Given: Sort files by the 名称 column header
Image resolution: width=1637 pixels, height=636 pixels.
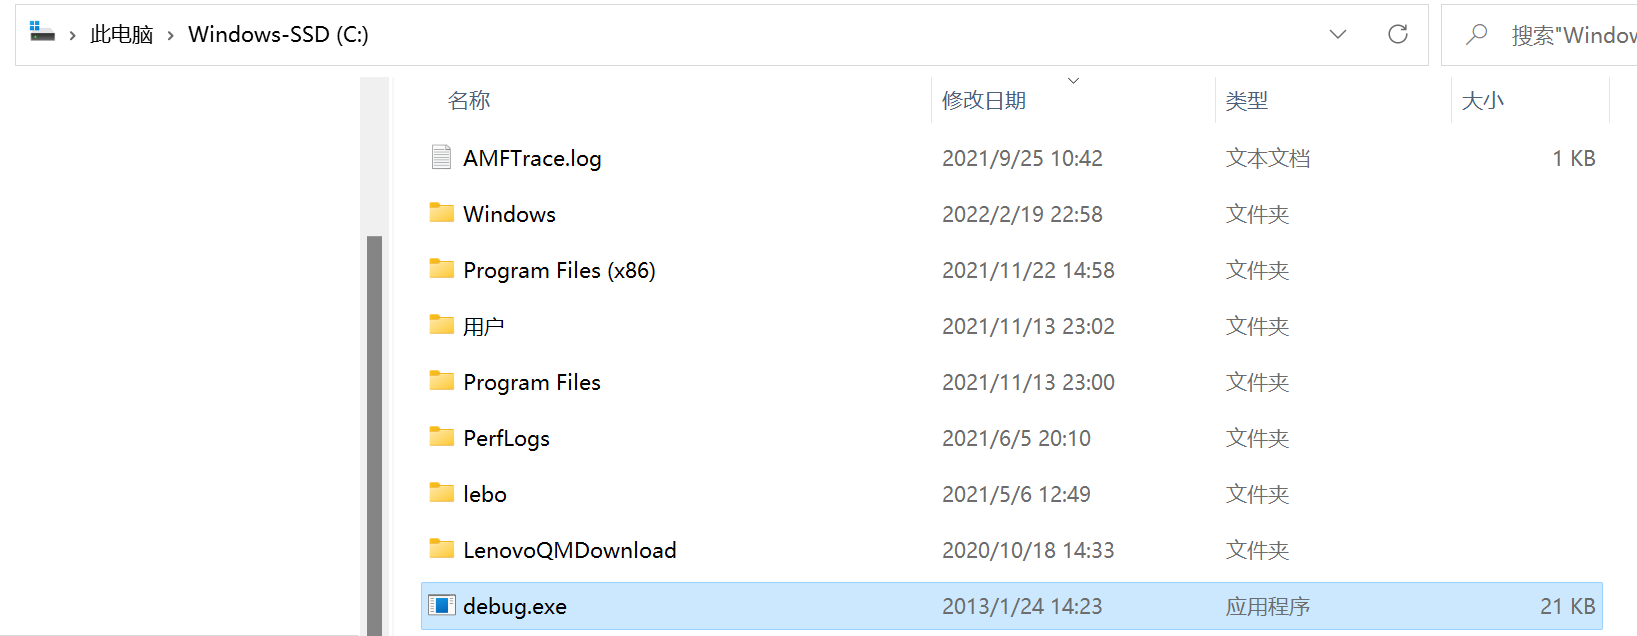Looking at the screenshot, I should (x=468, y=99).
